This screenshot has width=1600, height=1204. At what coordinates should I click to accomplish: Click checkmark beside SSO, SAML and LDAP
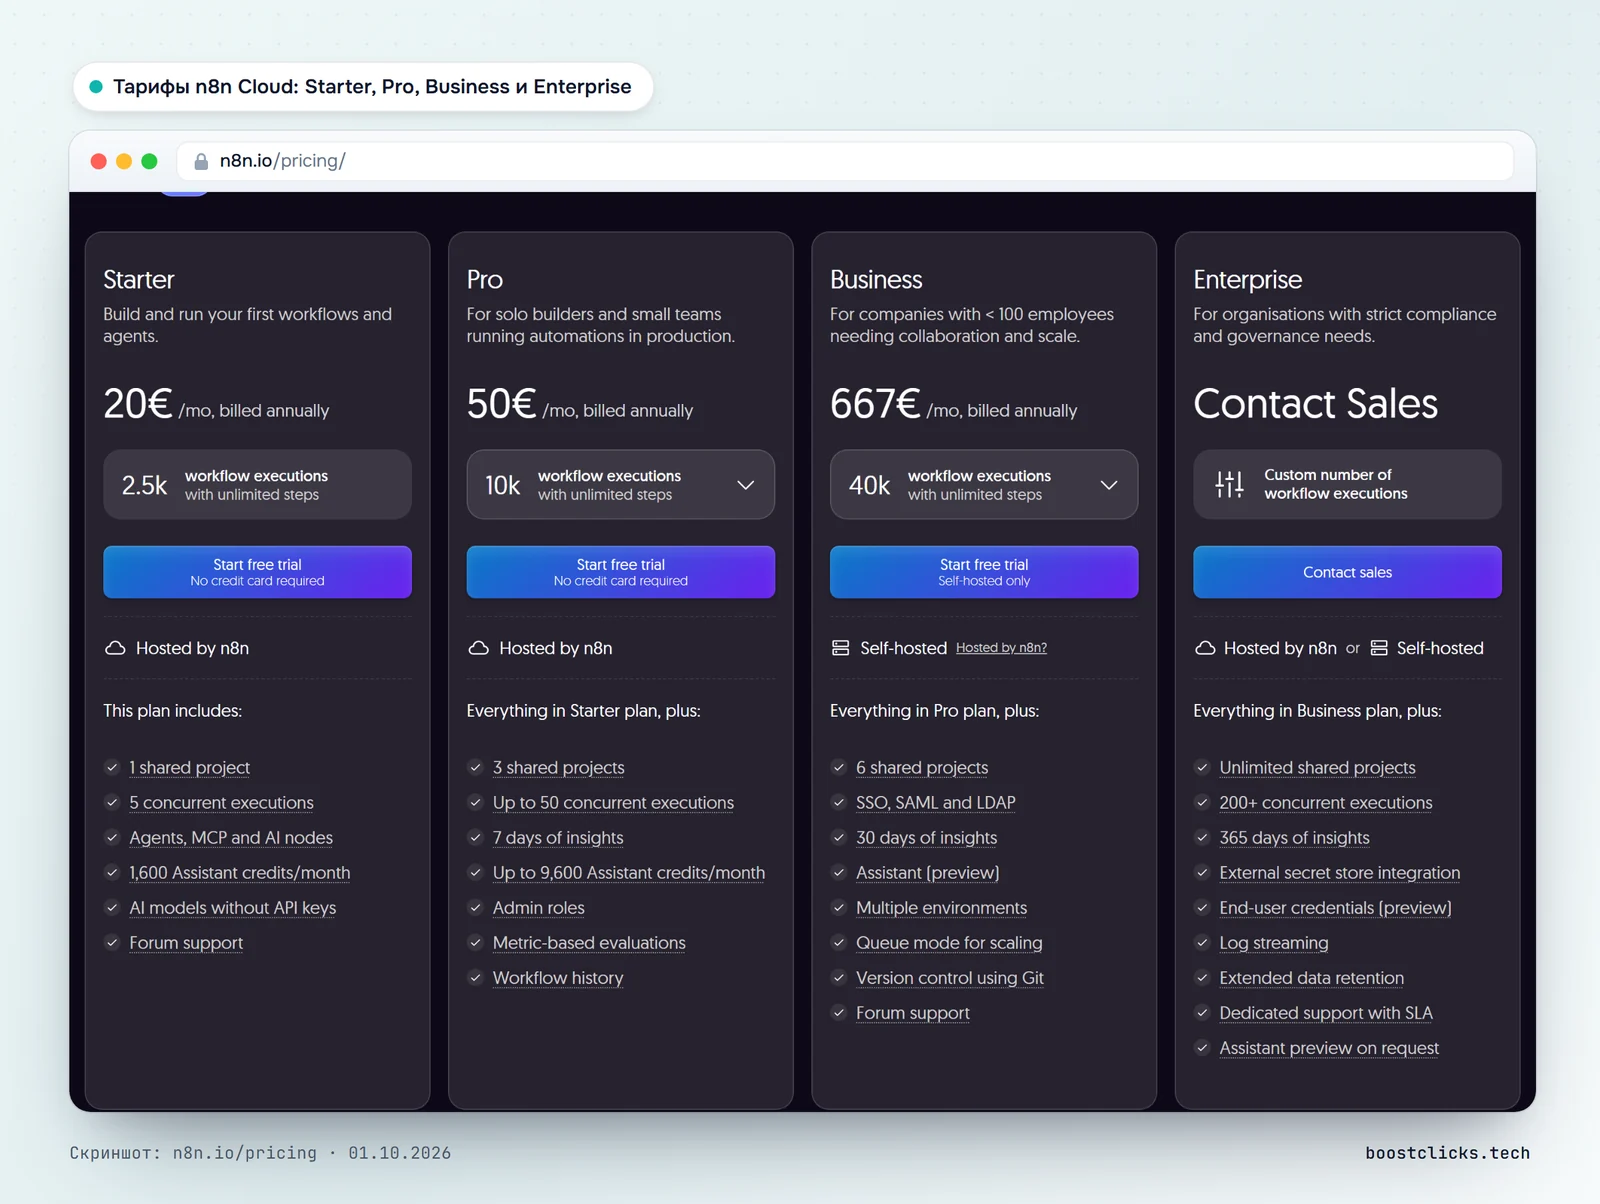point(839,802)
